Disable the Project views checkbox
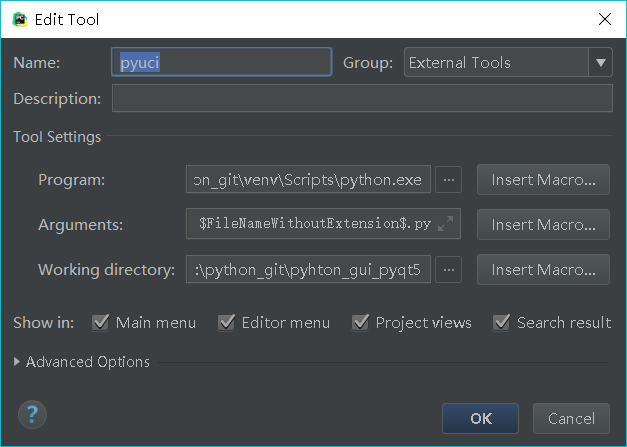 360,323
